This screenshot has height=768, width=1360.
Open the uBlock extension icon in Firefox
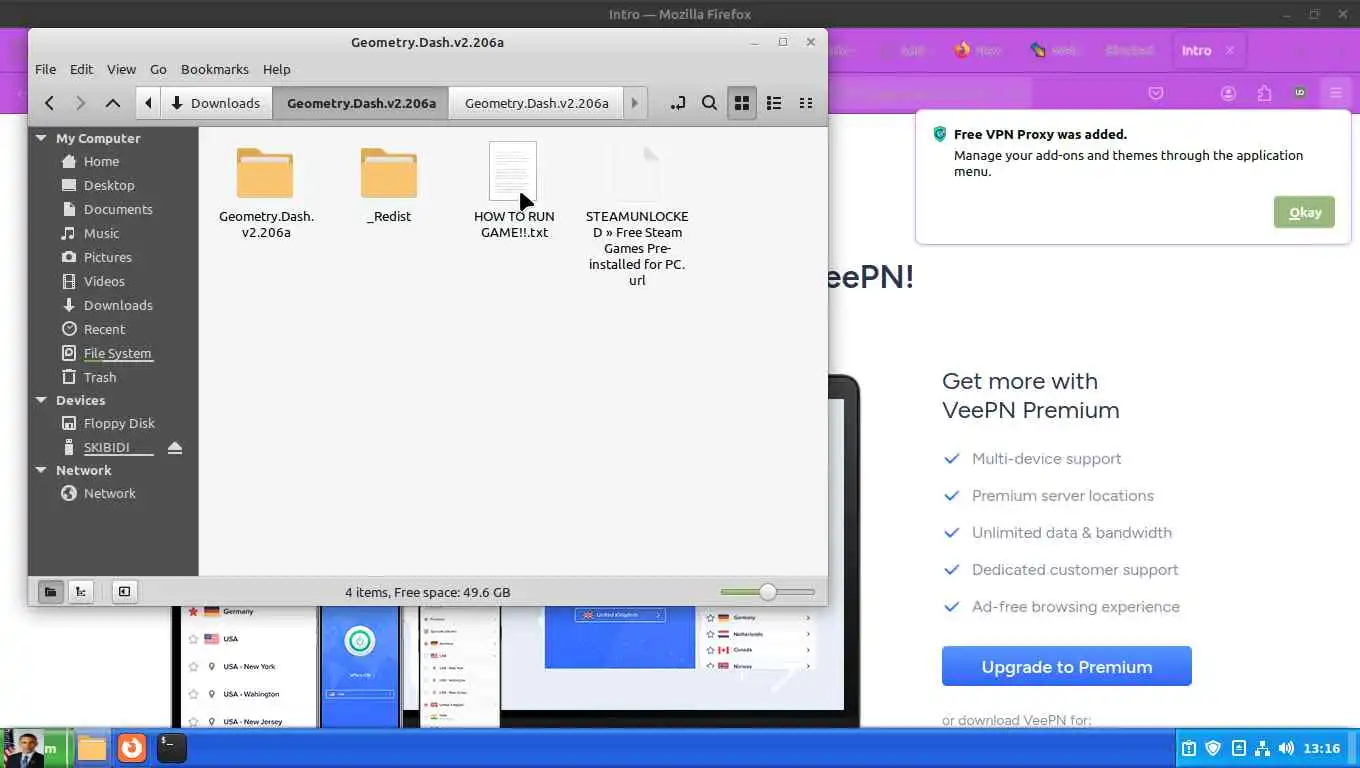coord(1300,93)
